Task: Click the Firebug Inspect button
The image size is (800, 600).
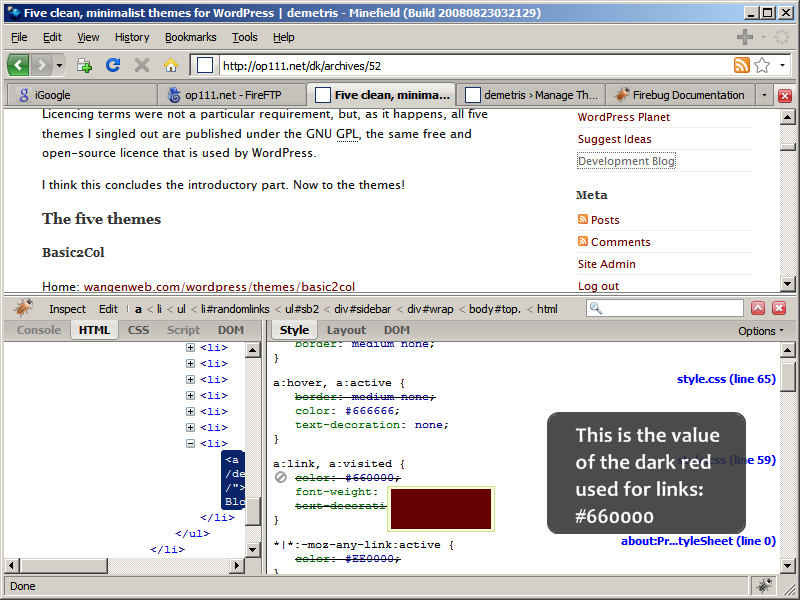Action: pyautogui.click(x=67, y=309)
